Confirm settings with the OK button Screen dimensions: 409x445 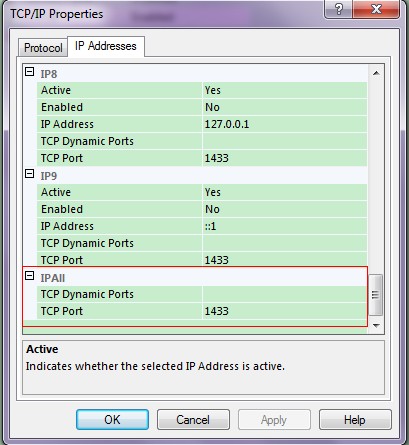point(112,419)
